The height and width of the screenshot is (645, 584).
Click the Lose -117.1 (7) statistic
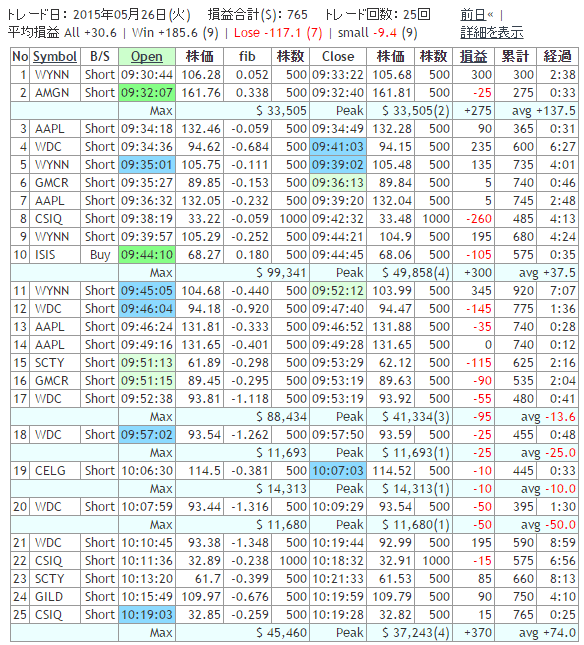(278, 33)
